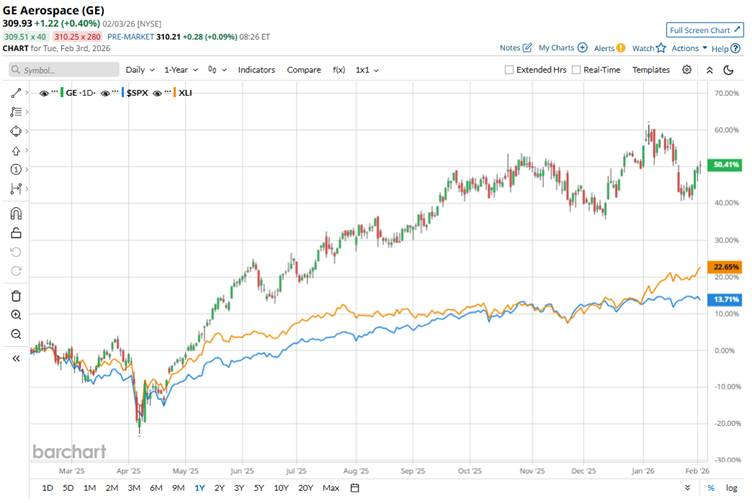The width and height of the screenshot is (752, 503).
Task: Open the Actions dropdown menu
Action: pyautogui.click(x=690, y=48)
